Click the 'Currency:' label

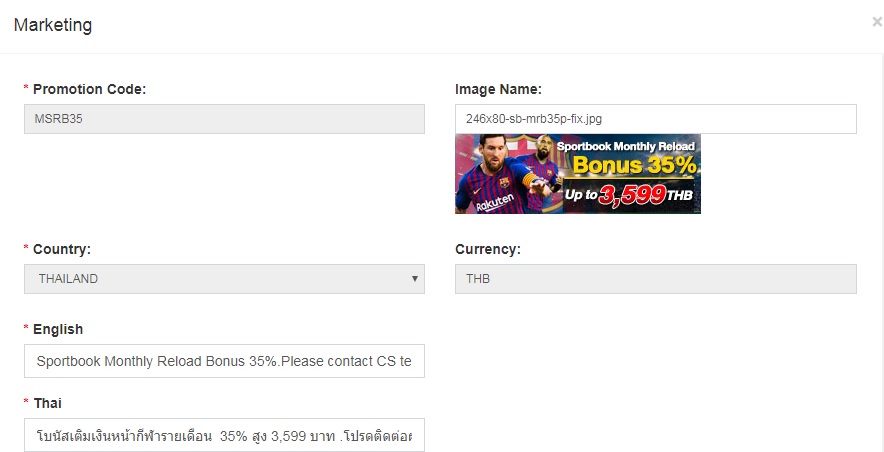point(488,249)
